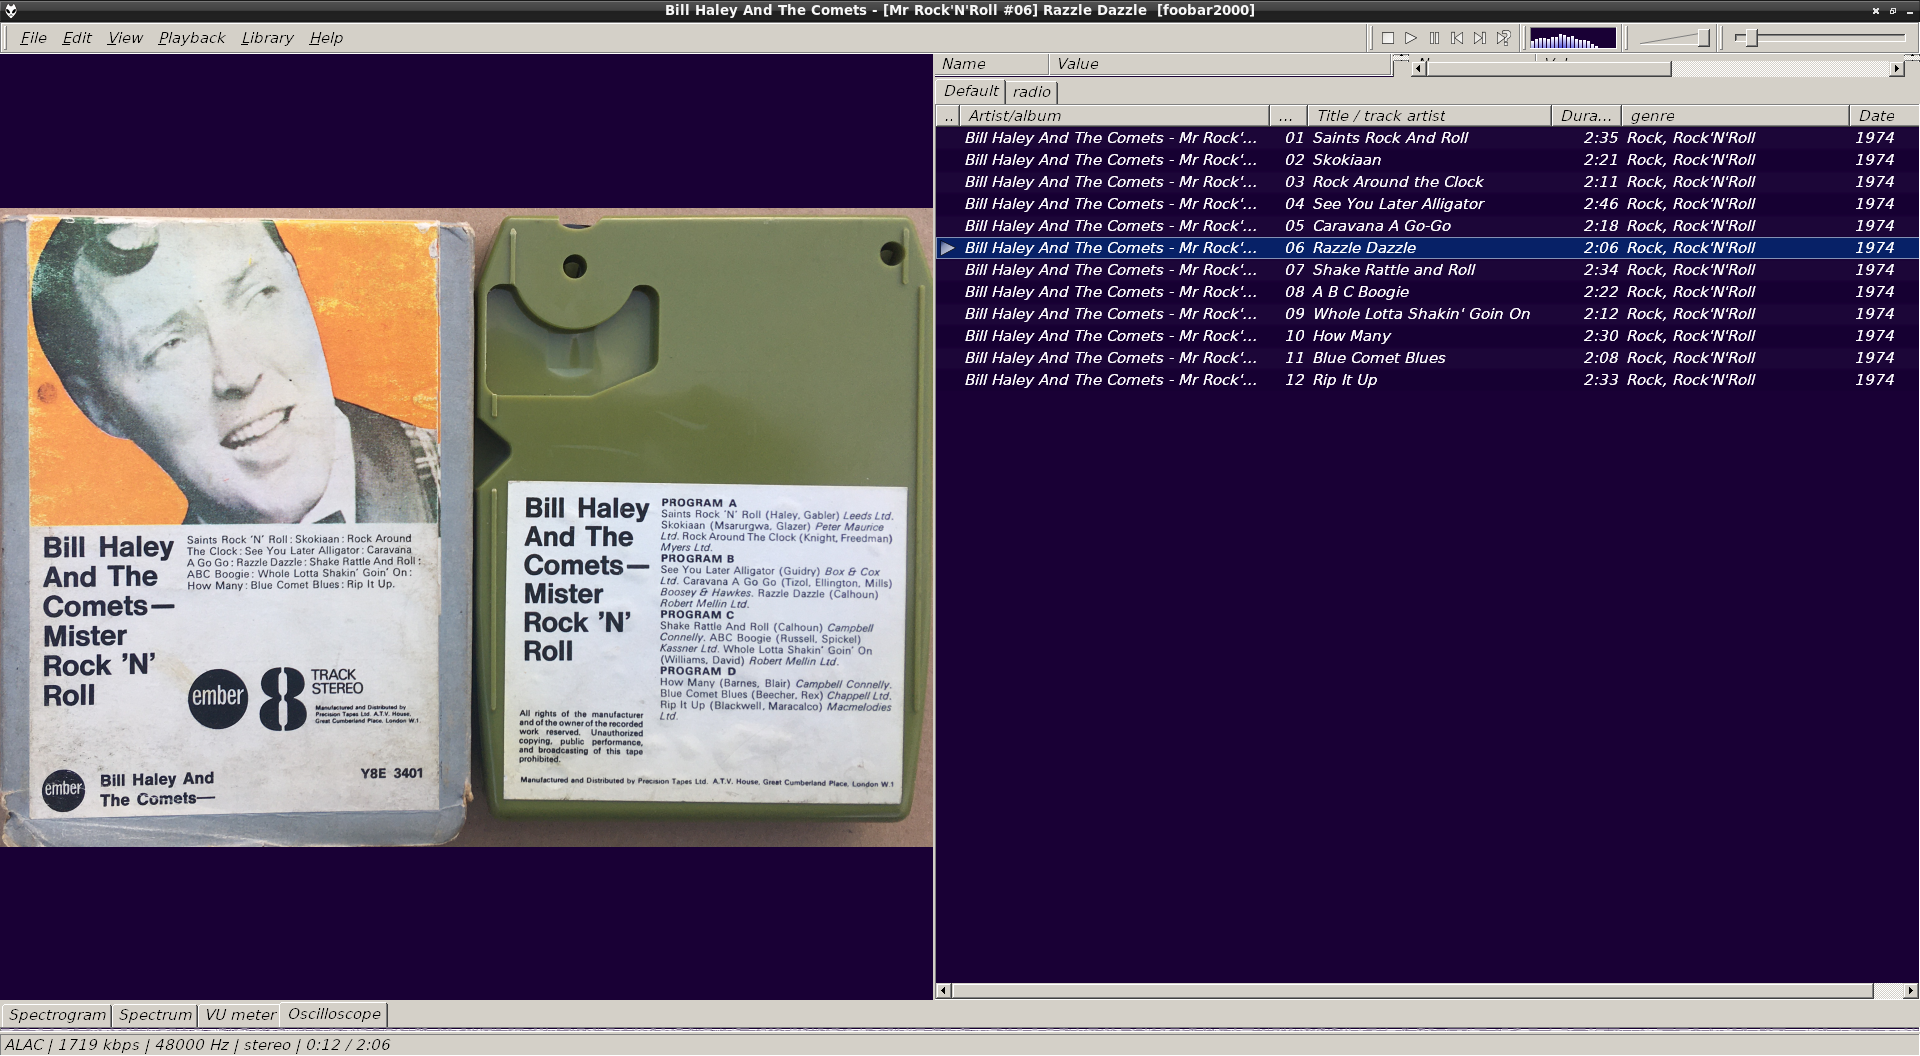This screenshot has width=1920, height=1056.
Task: Open the Playback menu
Action: (x=191, y=38)
